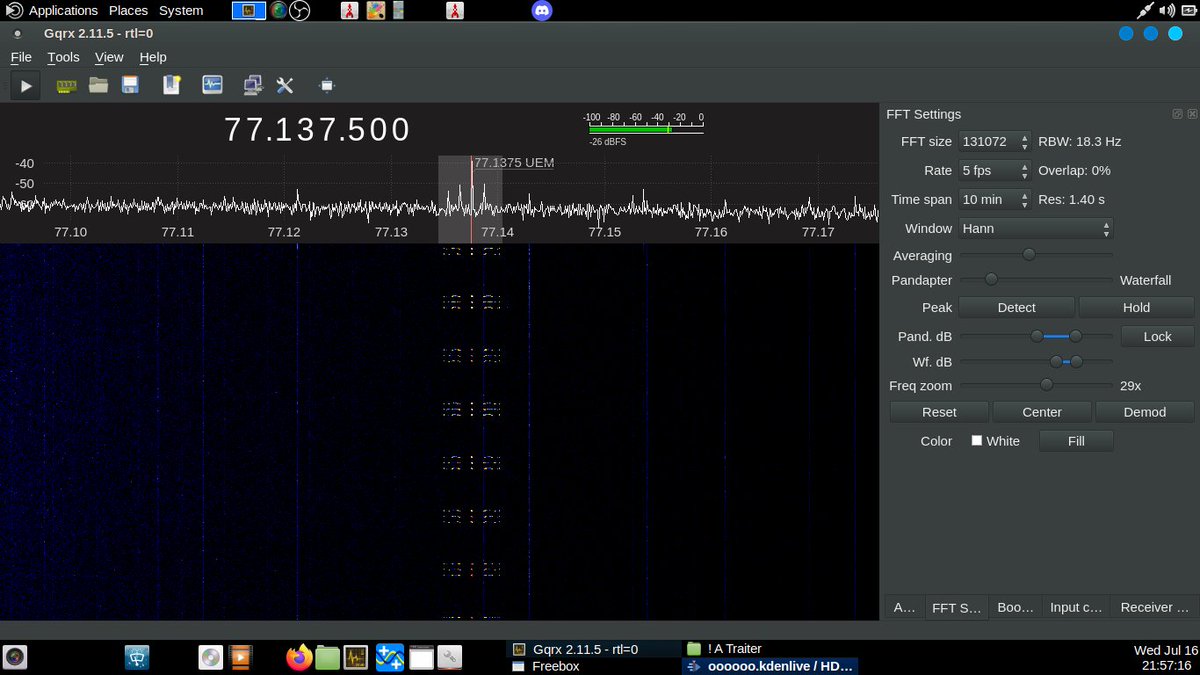Click the blue presentation icon in bottom panel
1200x675 pixels.
pyautogui.click(x=137, y=657)
